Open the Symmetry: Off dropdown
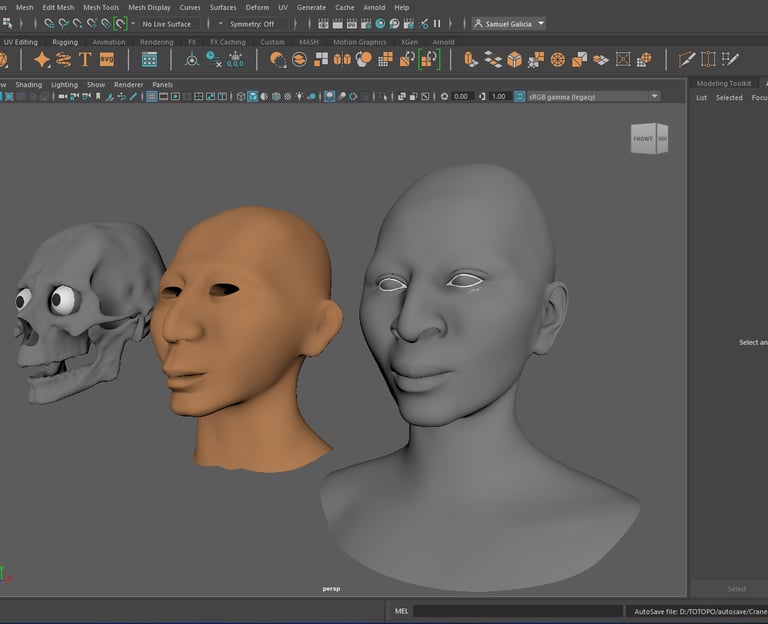This screenshot has height=624, width=768. pos(251,23)
